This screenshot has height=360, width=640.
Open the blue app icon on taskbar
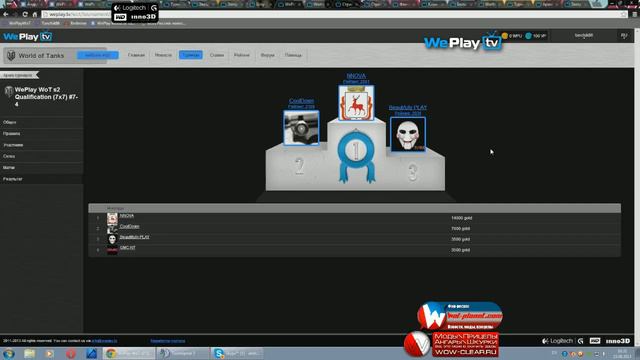point(91,353)
